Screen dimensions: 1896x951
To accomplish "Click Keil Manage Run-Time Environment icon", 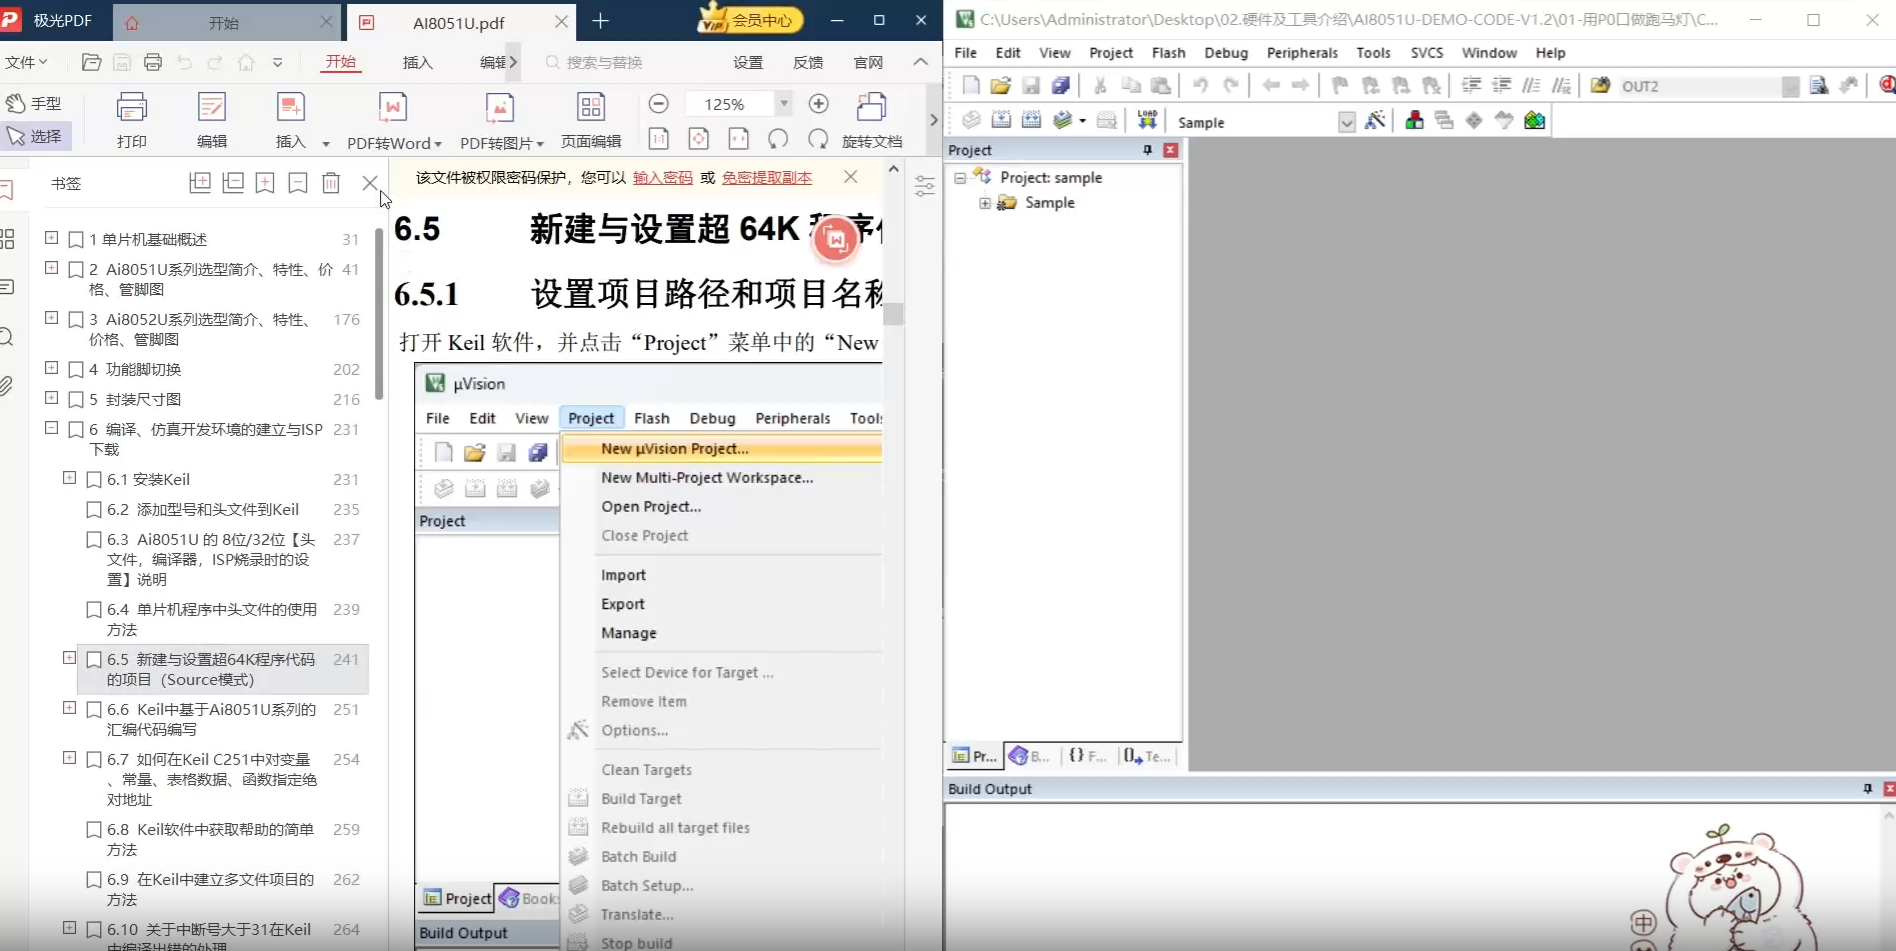I will (1474, 121).
